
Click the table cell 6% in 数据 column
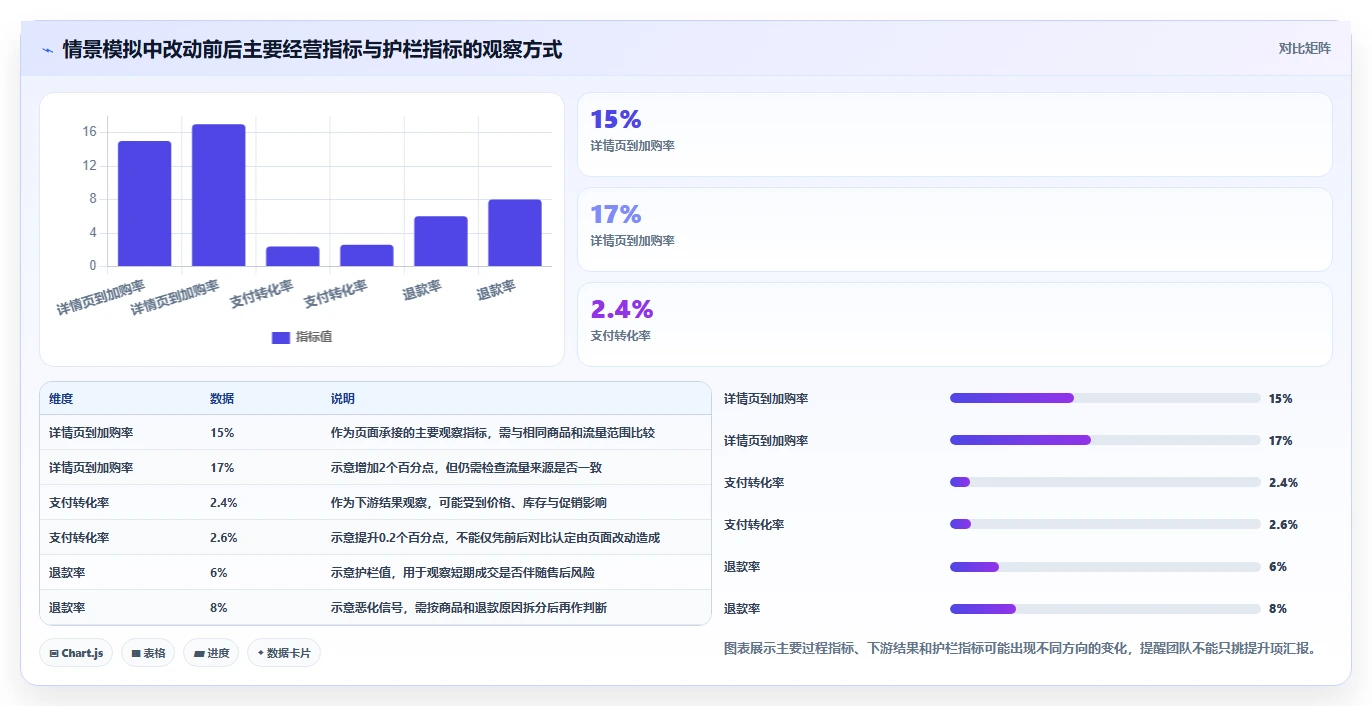[219, 573]
